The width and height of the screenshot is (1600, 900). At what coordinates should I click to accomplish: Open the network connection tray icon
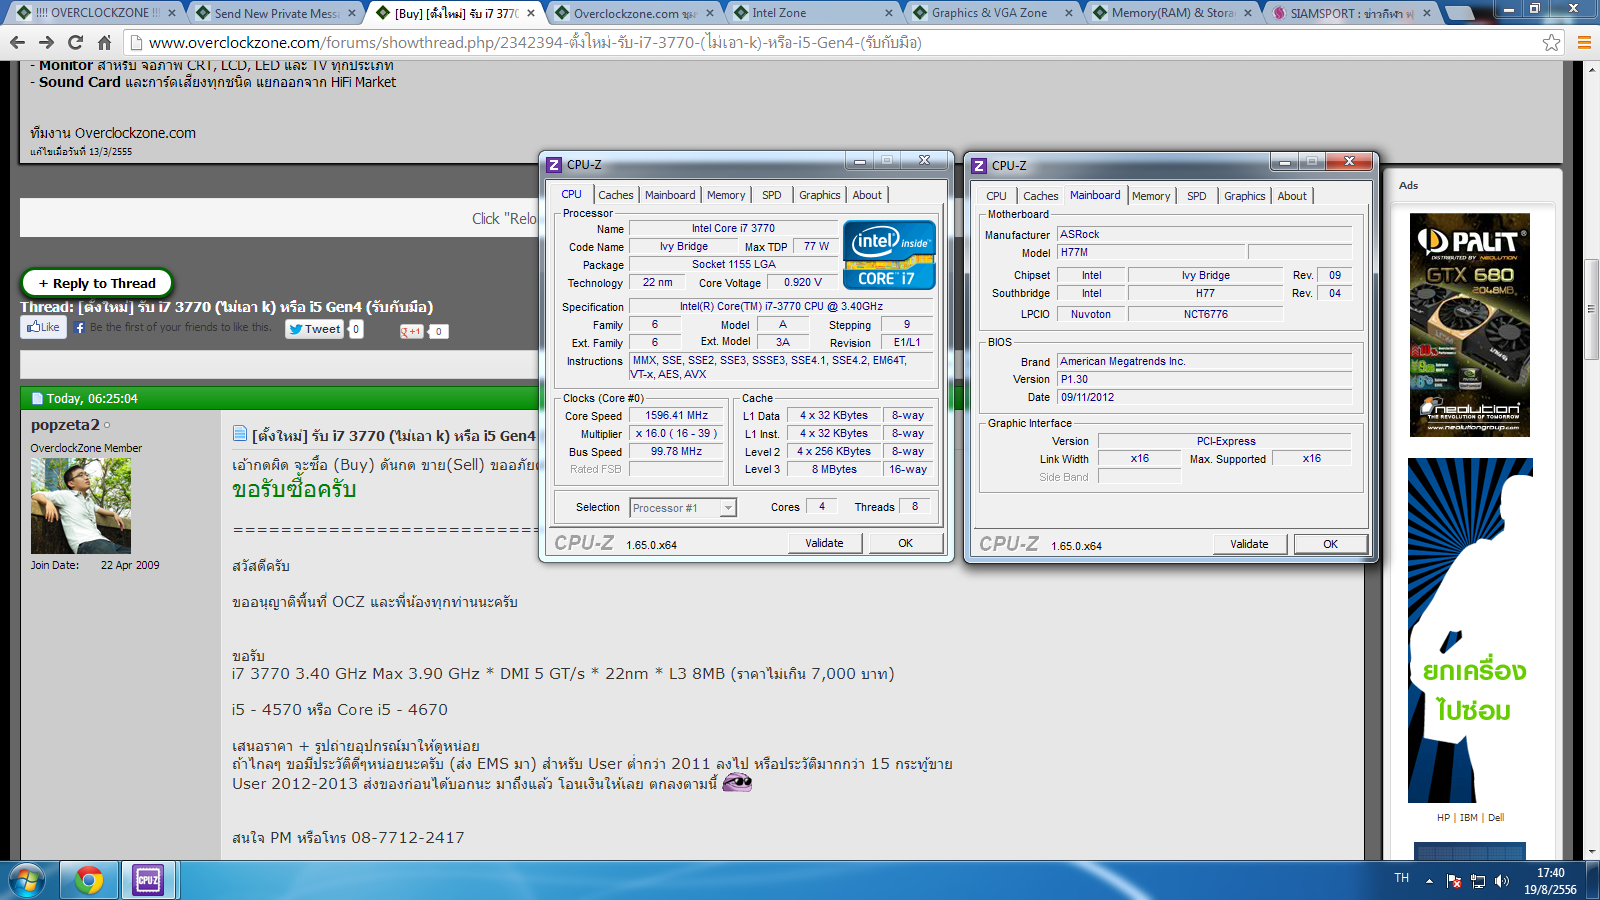(1477, 881)
